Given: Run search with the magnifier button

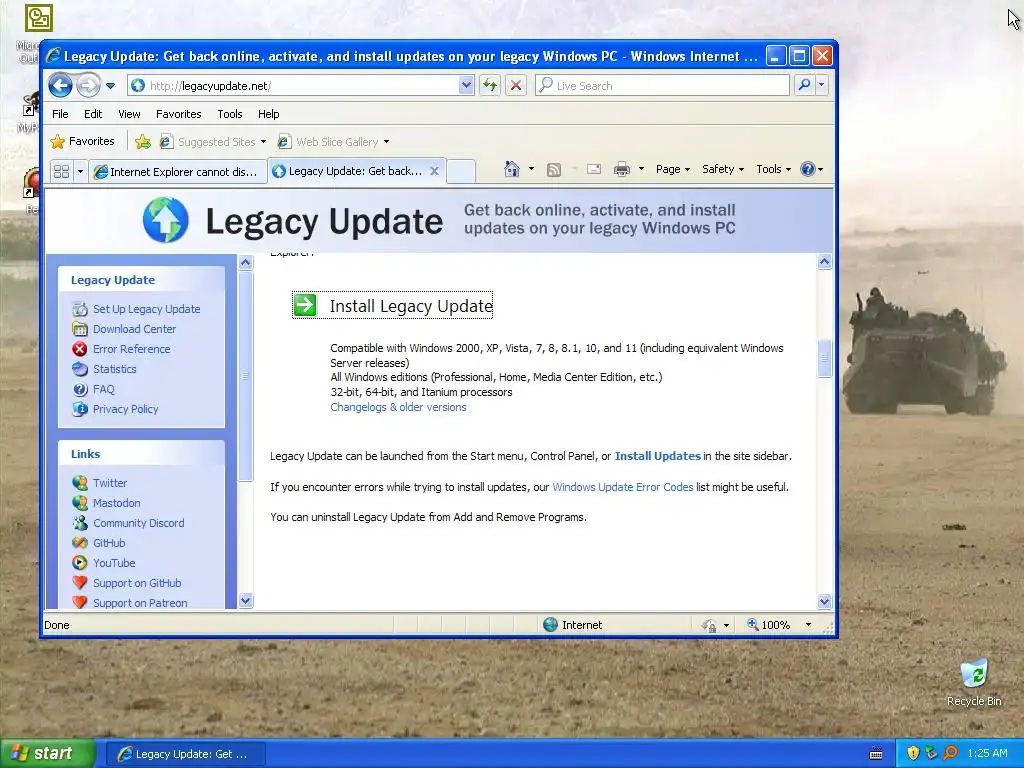Looking at the screenshot, I should [804, 86].
